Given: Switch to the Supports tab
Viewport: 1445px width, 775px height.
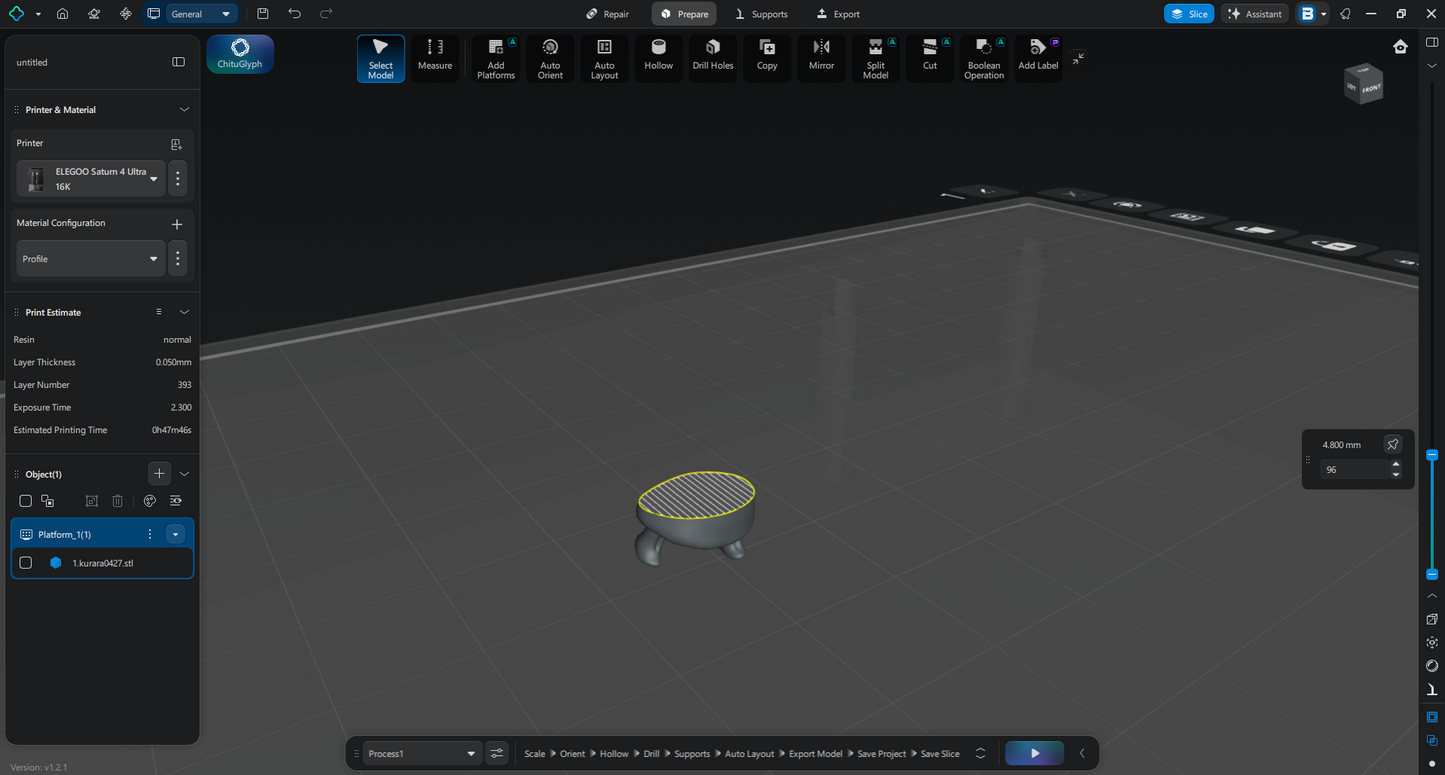Looking at the screenshot, I should [x=761, y=14].
